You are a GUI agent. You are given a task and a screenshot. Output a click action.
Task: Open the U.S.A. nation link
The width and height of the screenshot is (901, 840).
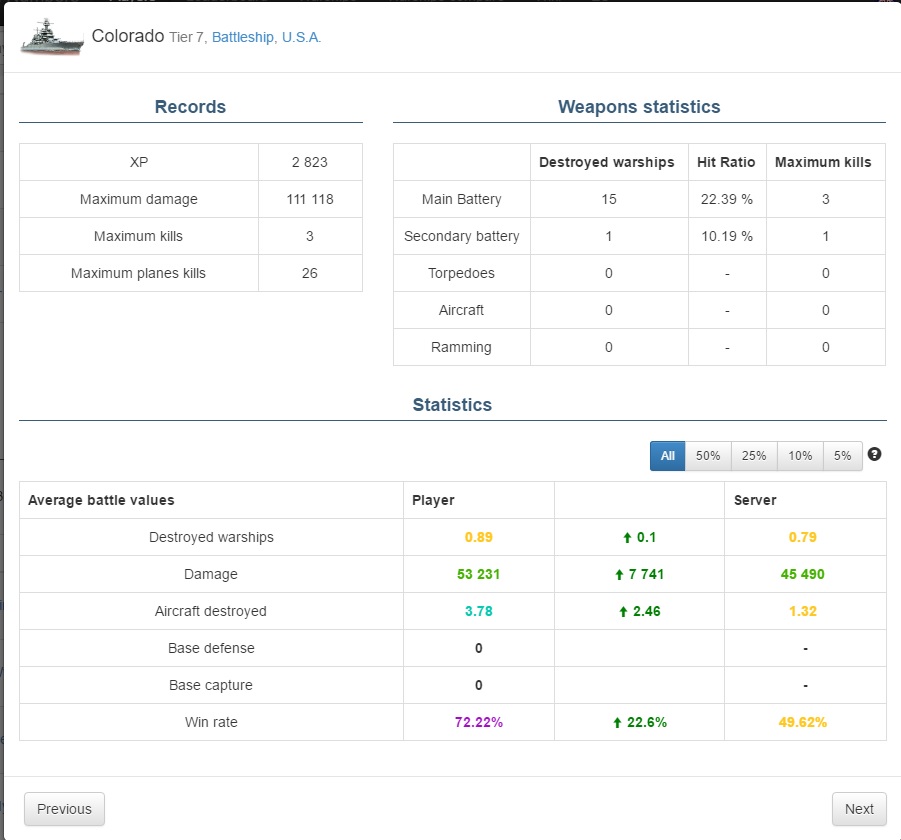coord(301,37)
